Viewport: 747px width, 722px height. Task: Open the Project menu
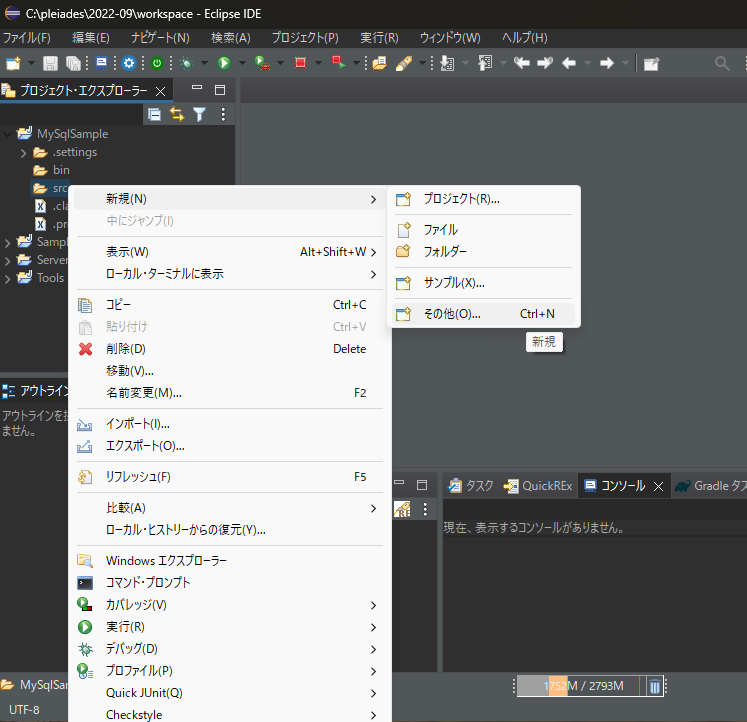305,38
